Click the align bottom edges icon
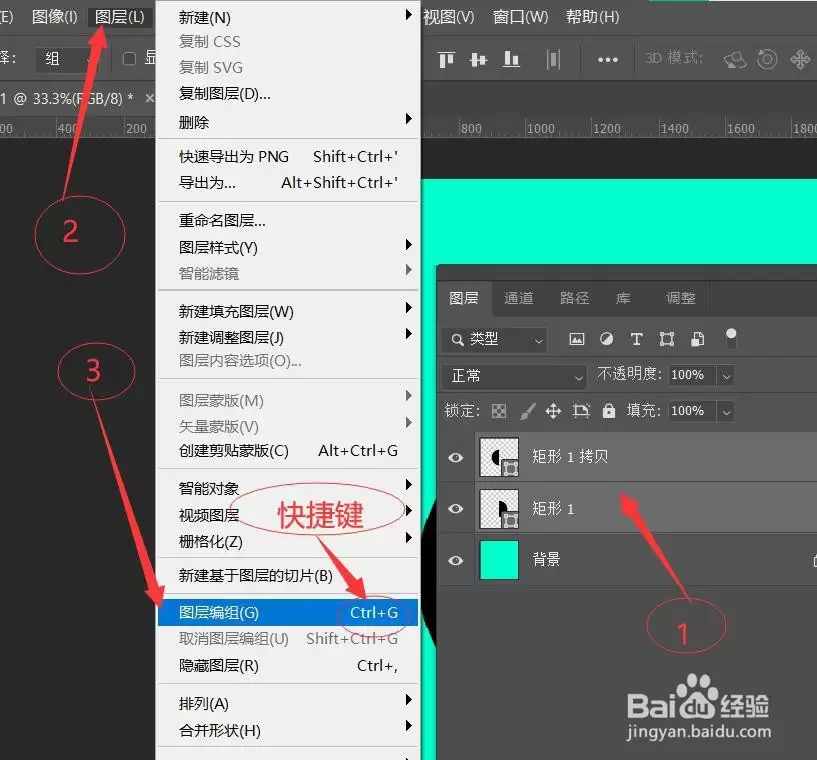817x760 pixels. (511, 59)
